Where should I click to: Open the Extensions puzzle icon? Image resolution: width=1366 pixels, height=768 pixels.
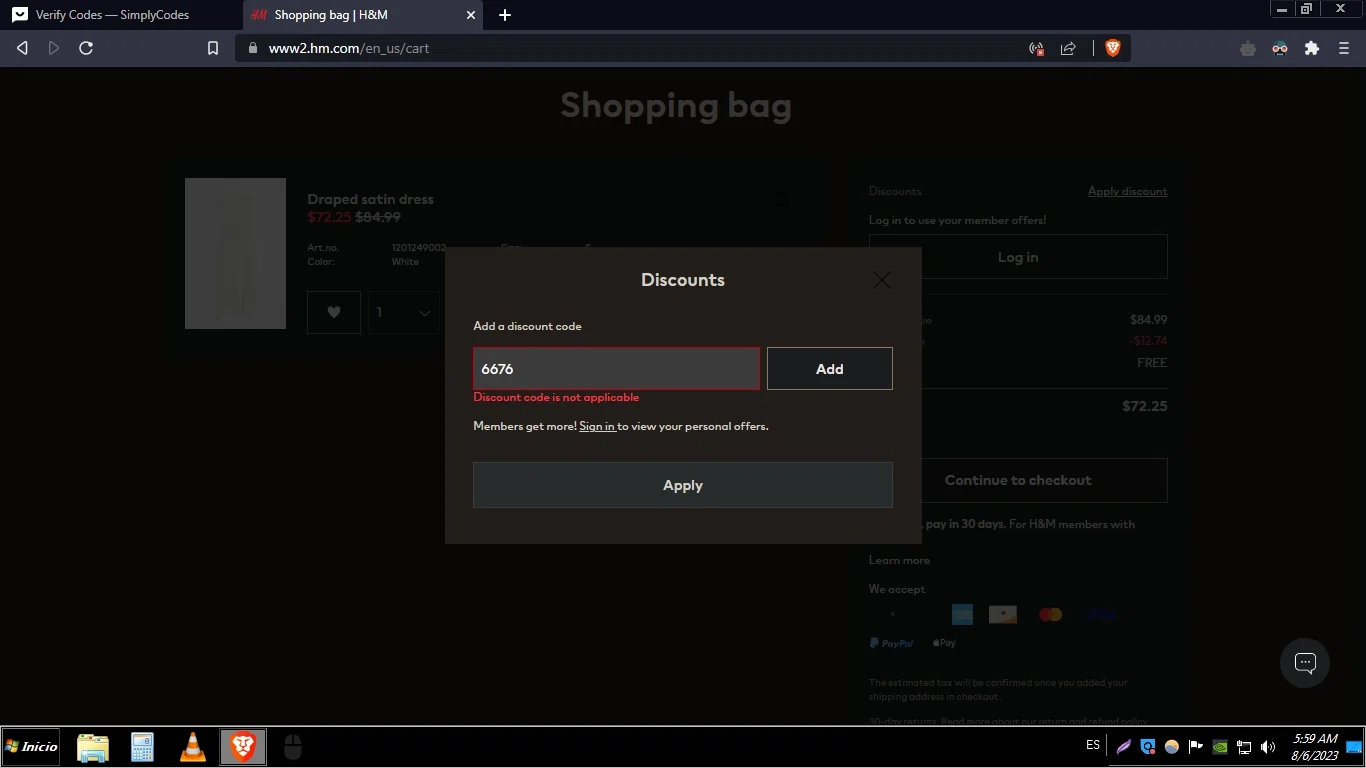[x=1312, y=48]
